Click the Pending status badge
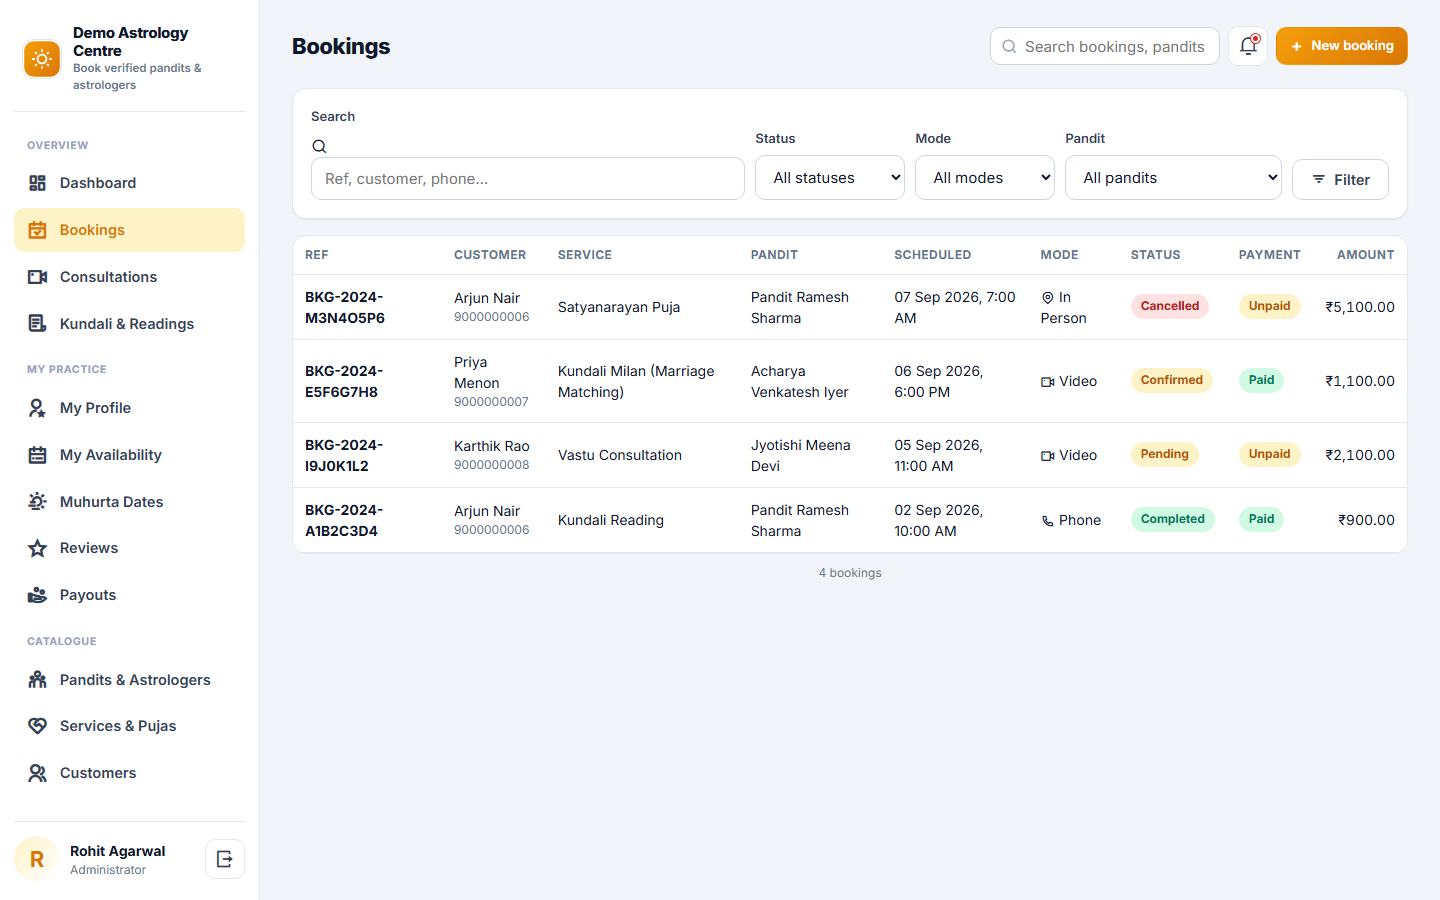The width and height of the screenshot is (1440, 900). click(1165, 454)
